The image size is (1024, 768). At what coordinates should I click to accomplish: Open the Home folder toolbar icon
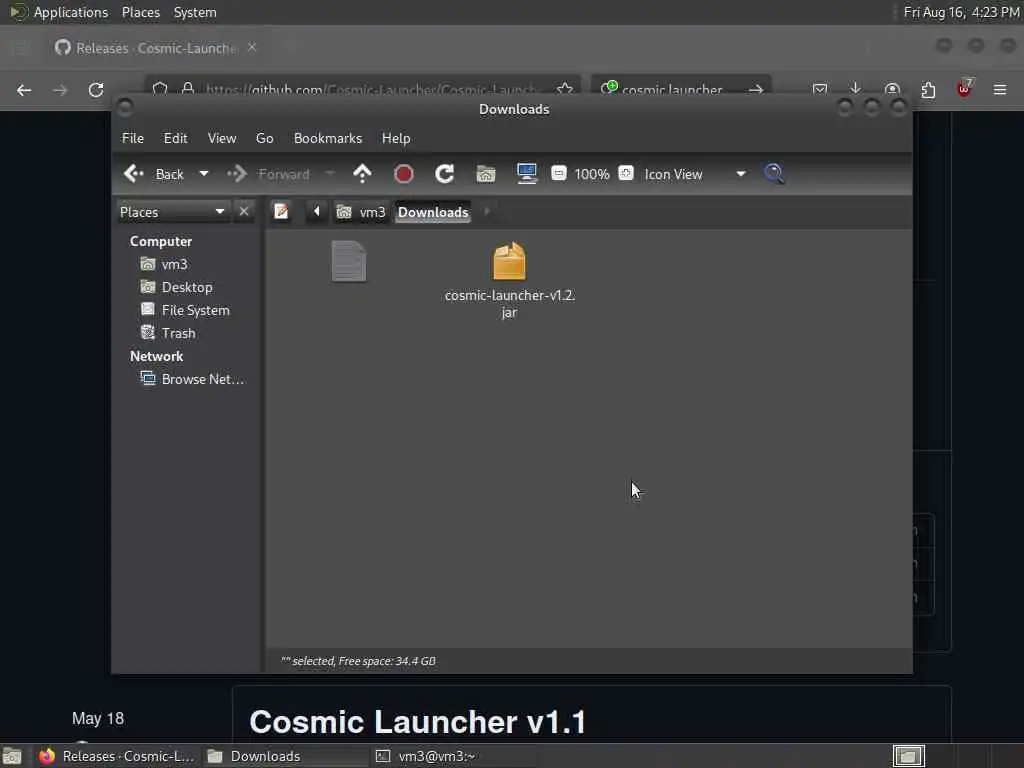click(486, 174)
